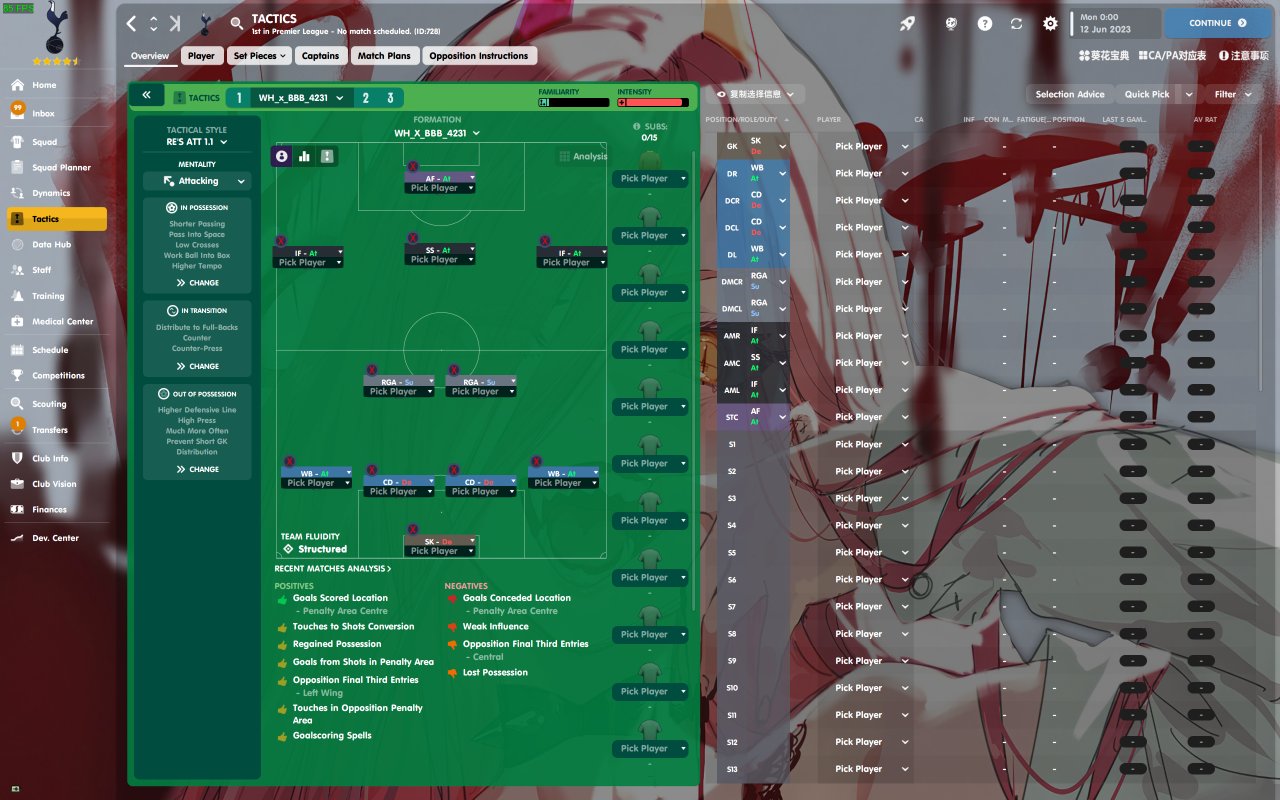Collapse the tactics panel with double-arrow icon
Viewport: 1280px width, 800px height.
click(146, 96)
